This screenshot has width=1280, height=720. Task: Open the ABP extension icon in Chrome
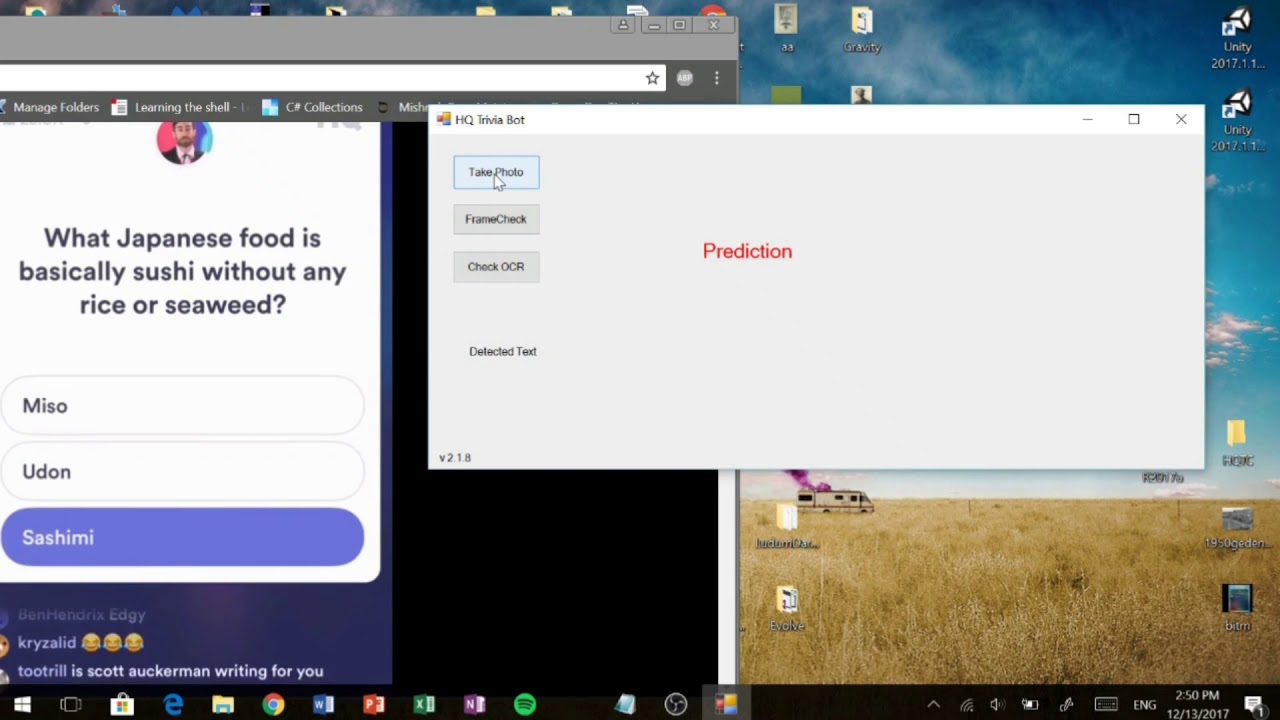click(685, 78)
